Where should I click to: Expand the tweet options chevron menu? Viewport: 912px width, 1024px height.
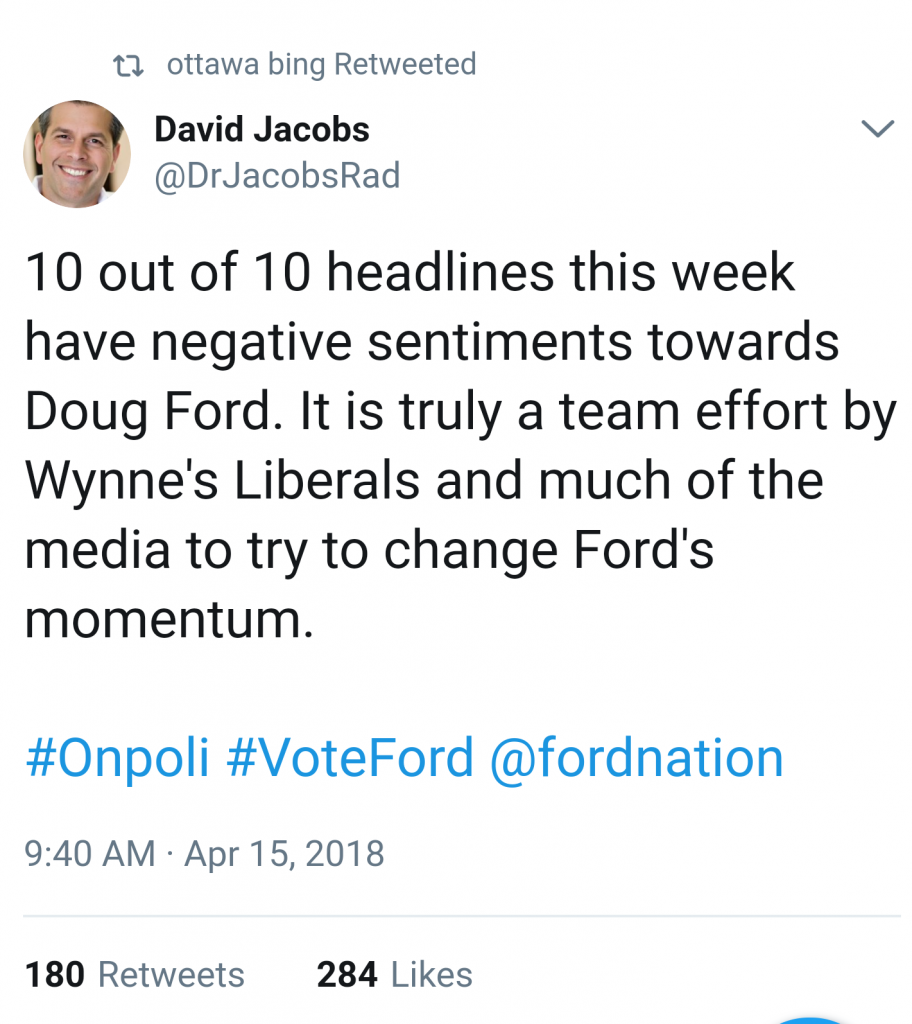point(877,129)
